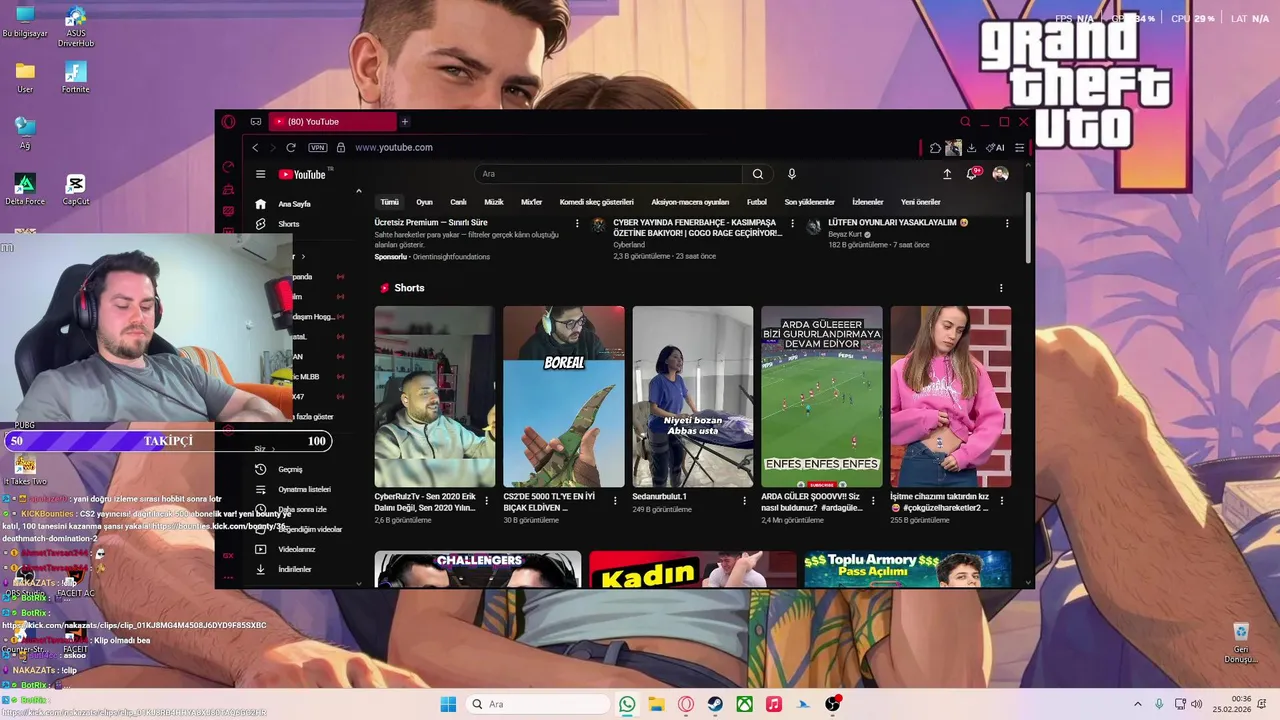This screenshot has width=1280, height=720.
Task: Open the Fortnite desktop shortcut
Action: click(x=75, y=78)
